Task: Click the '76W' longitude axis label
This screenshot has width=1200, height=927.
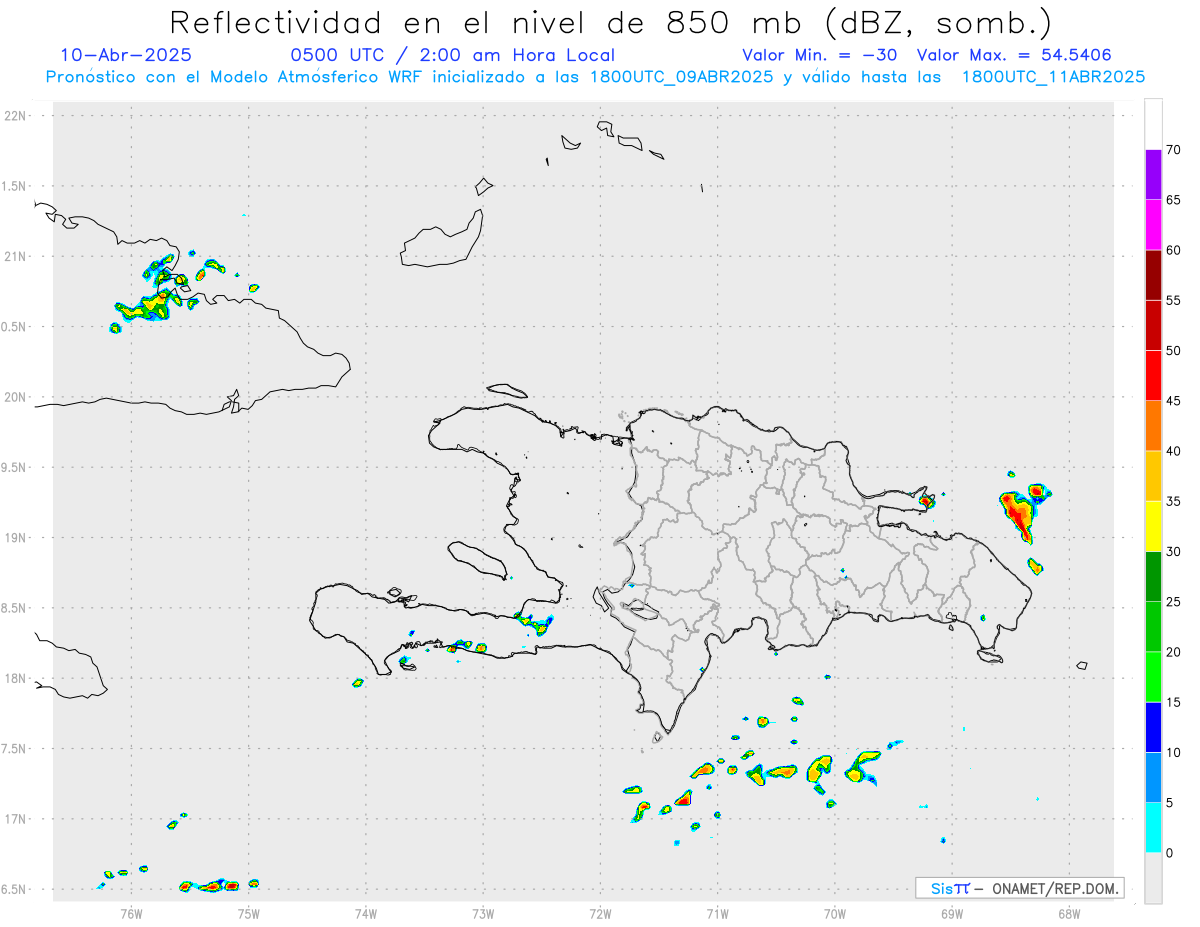Action: [131, 913]
